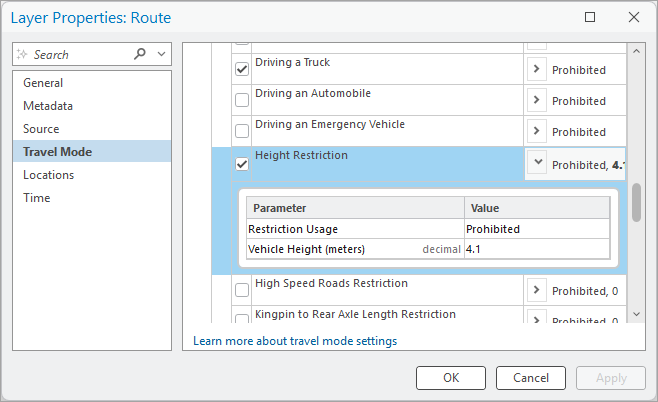The width and height of the screenshot is (658, 402).
Task: Click the OK button
Action: (x=451, y=378)
